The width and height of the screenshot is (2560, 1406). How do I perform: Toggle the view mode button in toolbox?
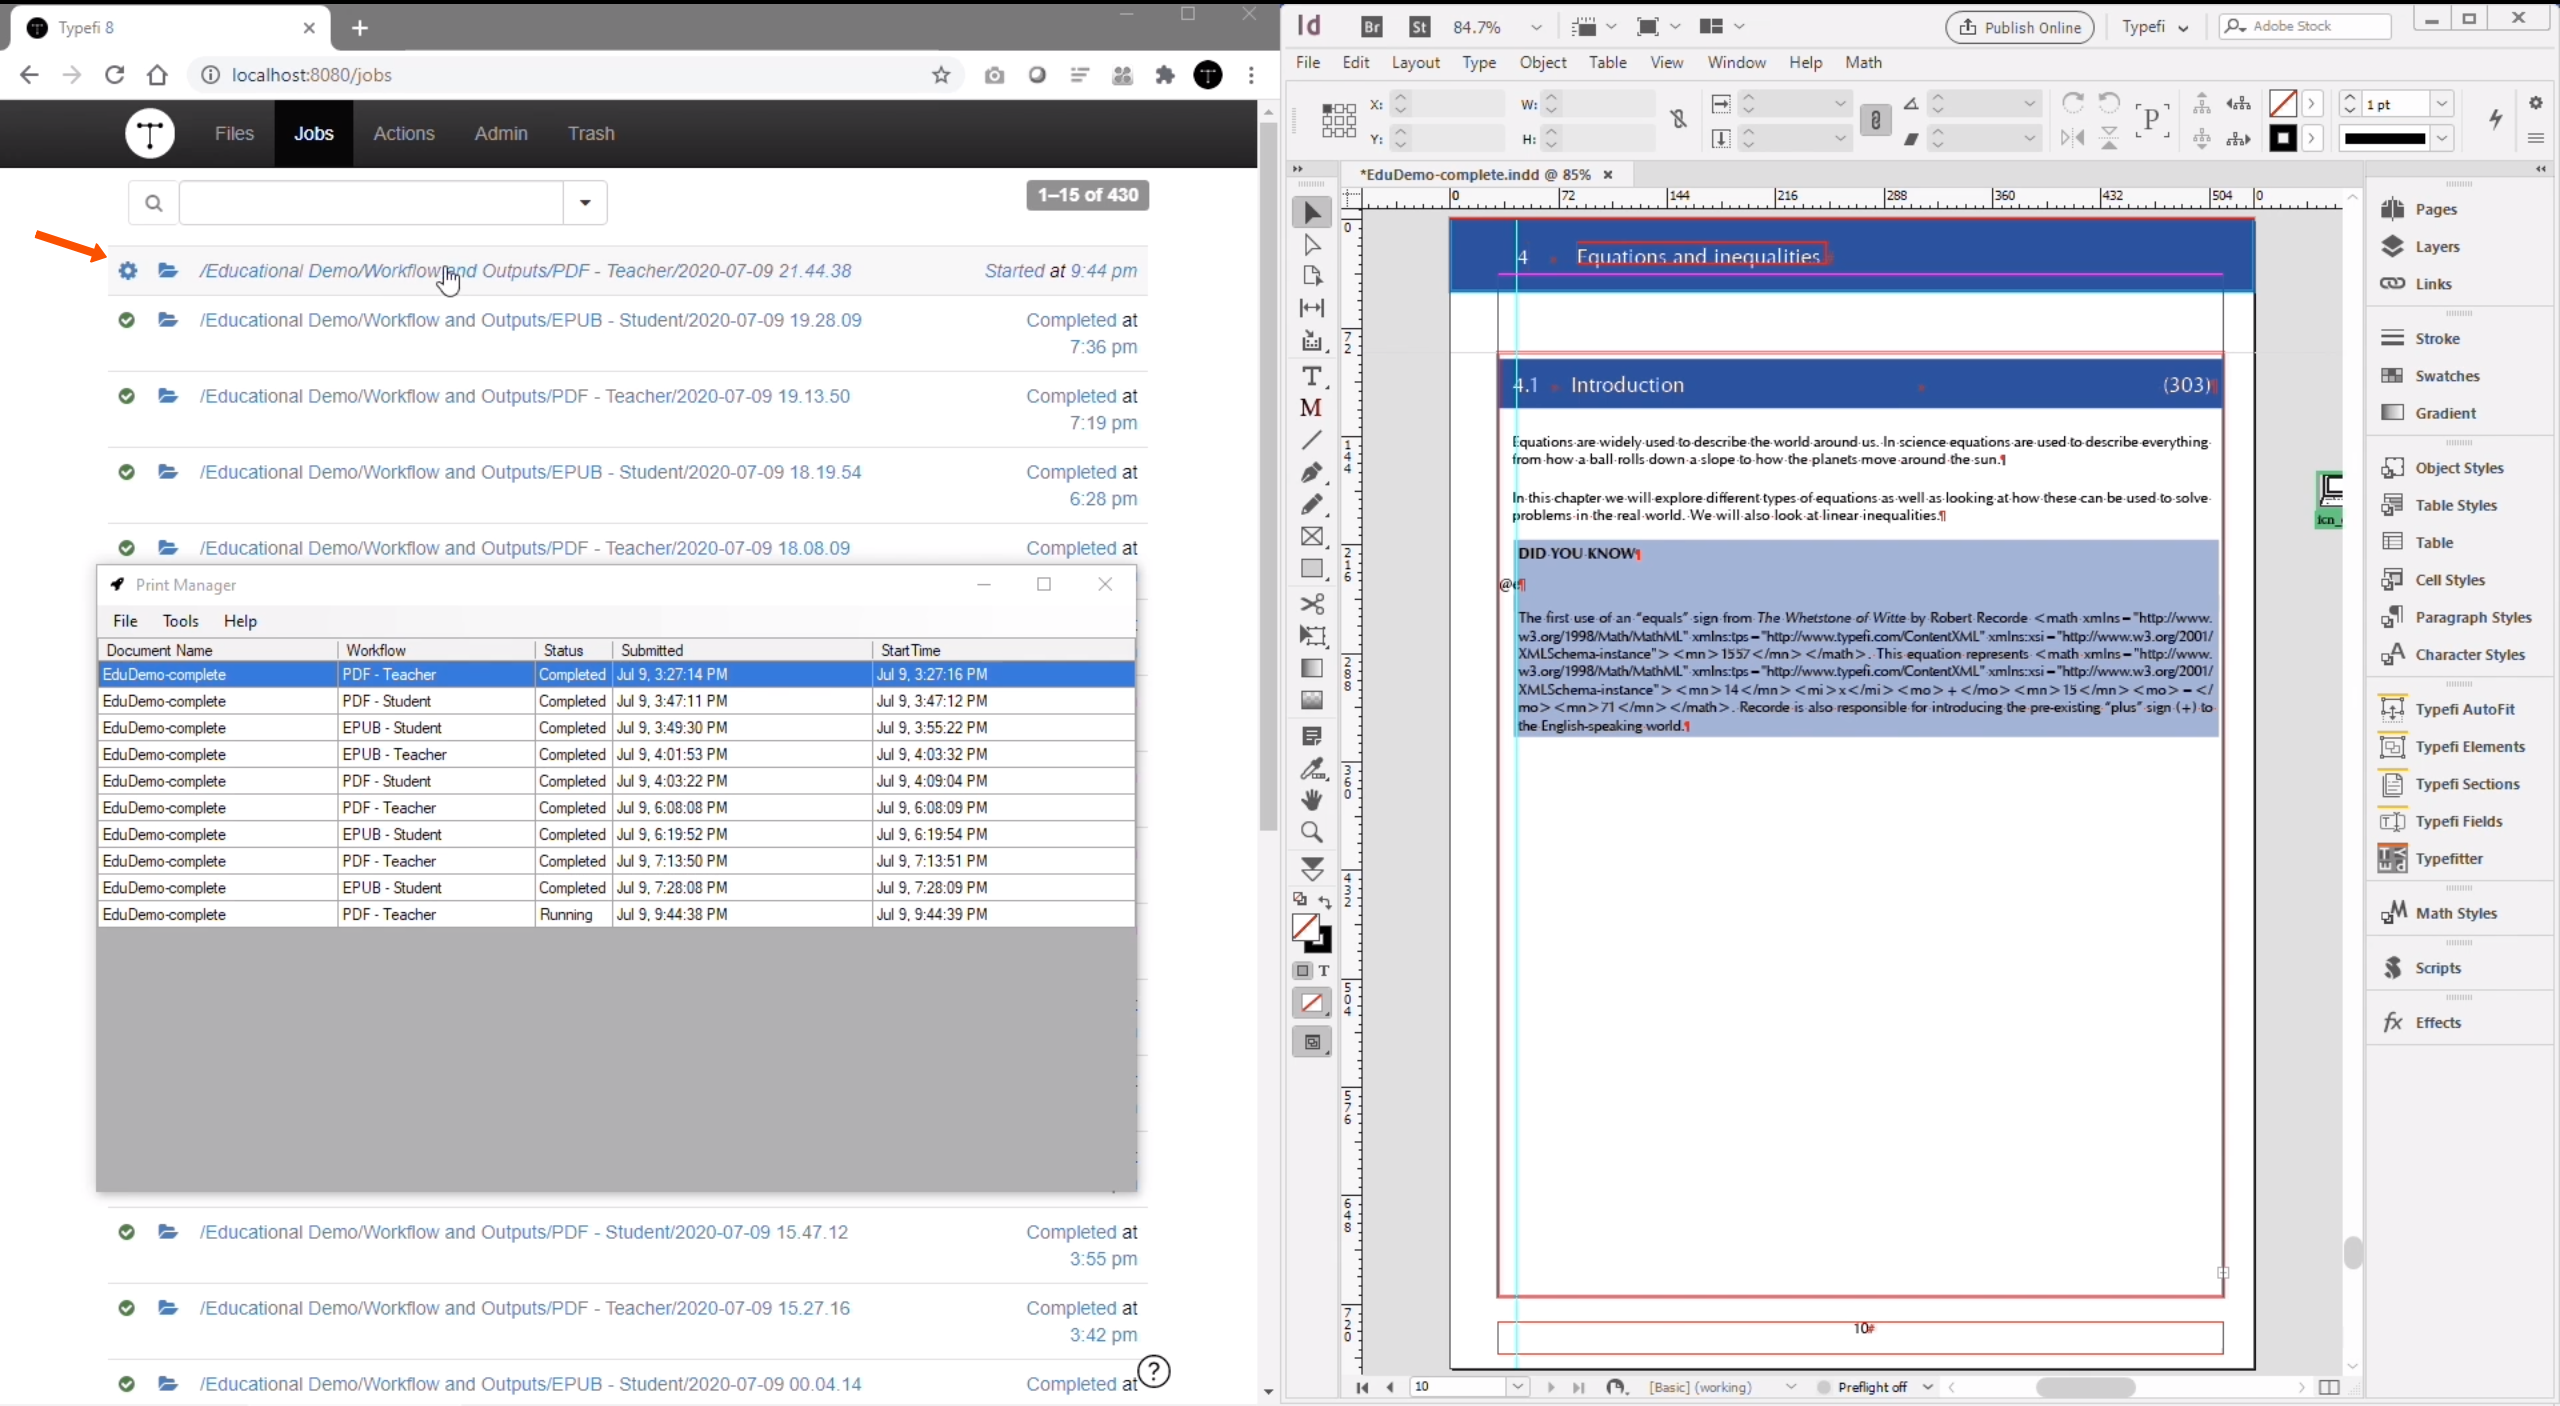(x=1311, y=1042)
